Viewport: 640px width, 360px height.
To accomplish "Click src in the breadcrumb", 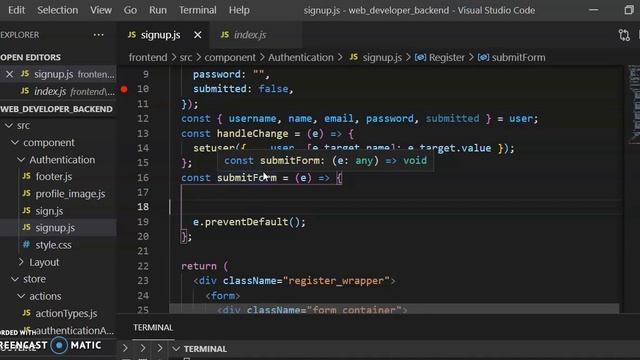I will pyautogui.click(x=186, y=58).
